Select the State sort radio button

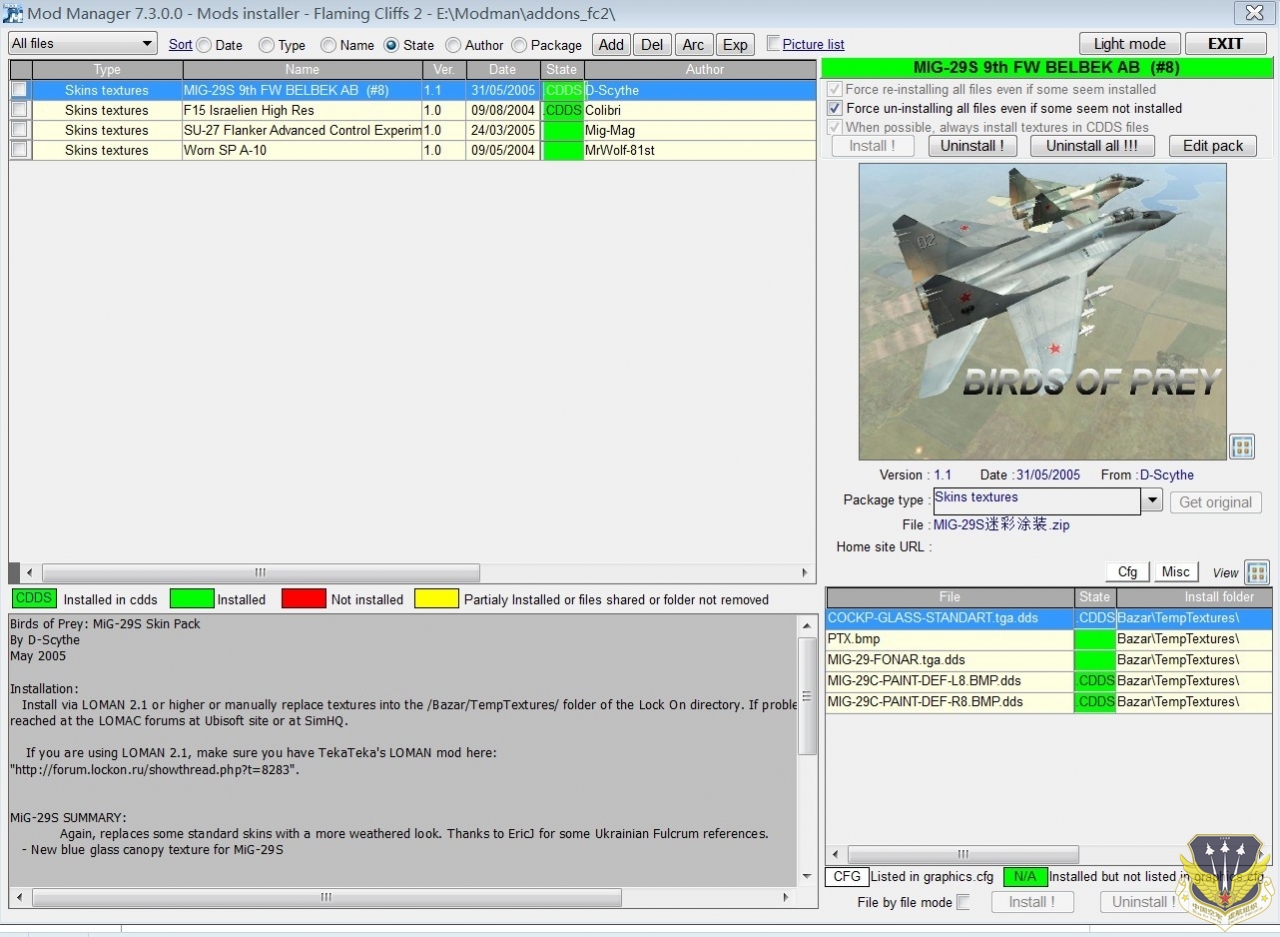tap(391, 45)
